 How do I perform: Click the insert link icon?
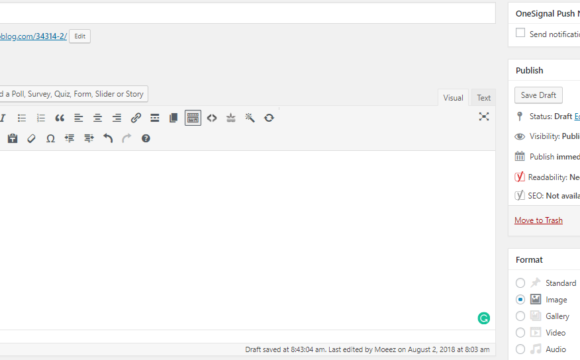coord(136,118)
